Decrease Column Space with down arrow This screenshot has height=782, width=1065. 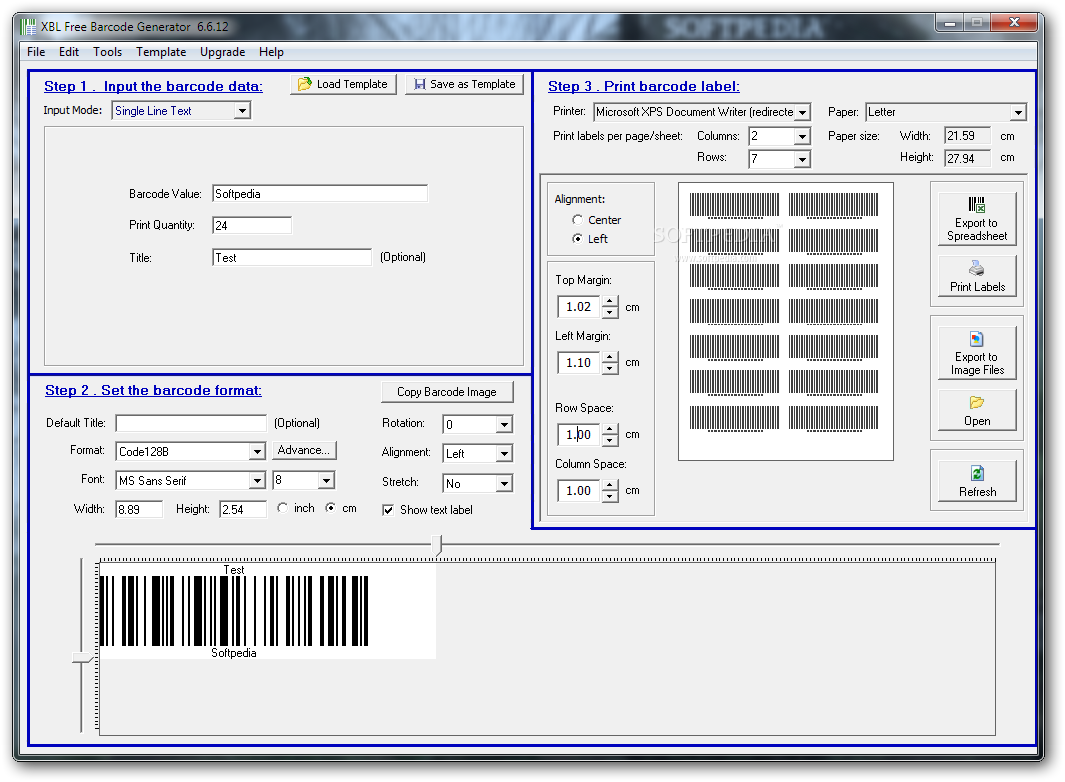[x=611, y=496]
